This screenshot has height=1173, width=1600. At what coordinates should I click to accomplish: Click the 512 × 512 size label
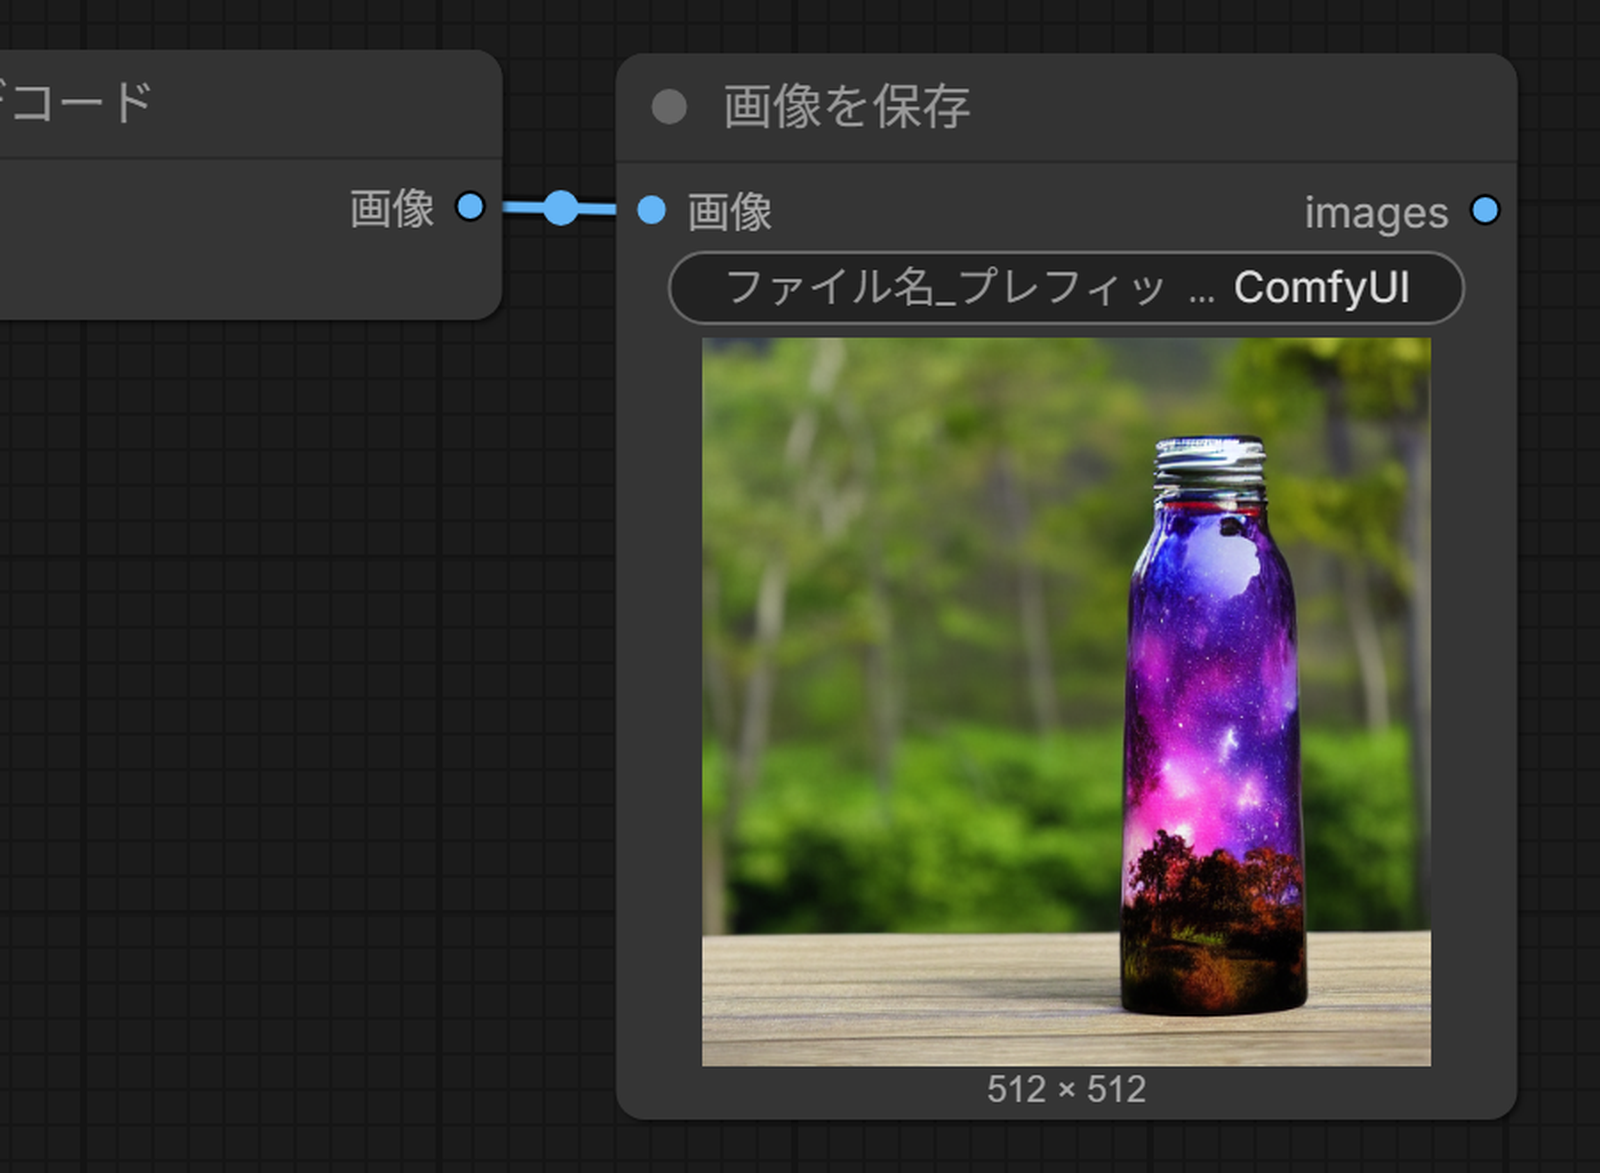[1066, 1089]
